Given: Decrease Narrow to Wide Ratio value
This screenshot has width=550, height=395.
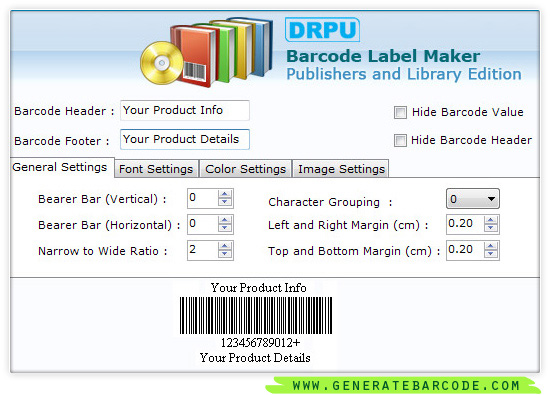Looking at the screenshot, I should pos(224,254).
